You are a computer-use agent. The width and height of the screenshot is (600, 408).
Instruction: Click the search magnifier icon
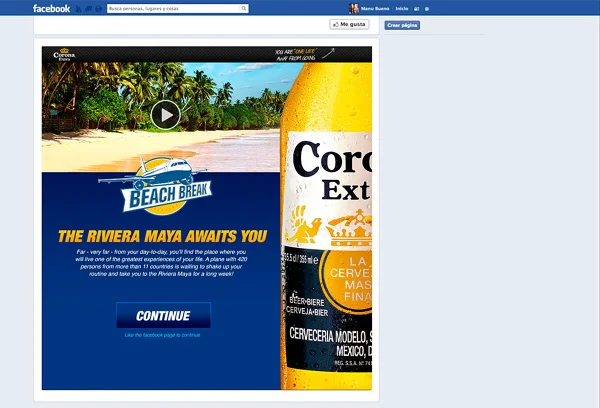244,8
